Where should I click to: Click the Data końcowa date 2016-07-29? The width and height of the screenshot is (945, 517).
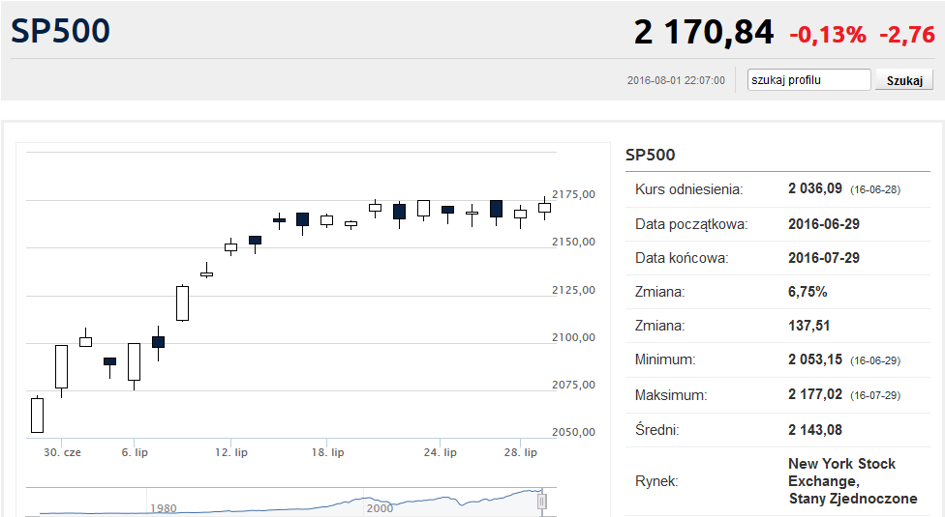pos(824,258)
